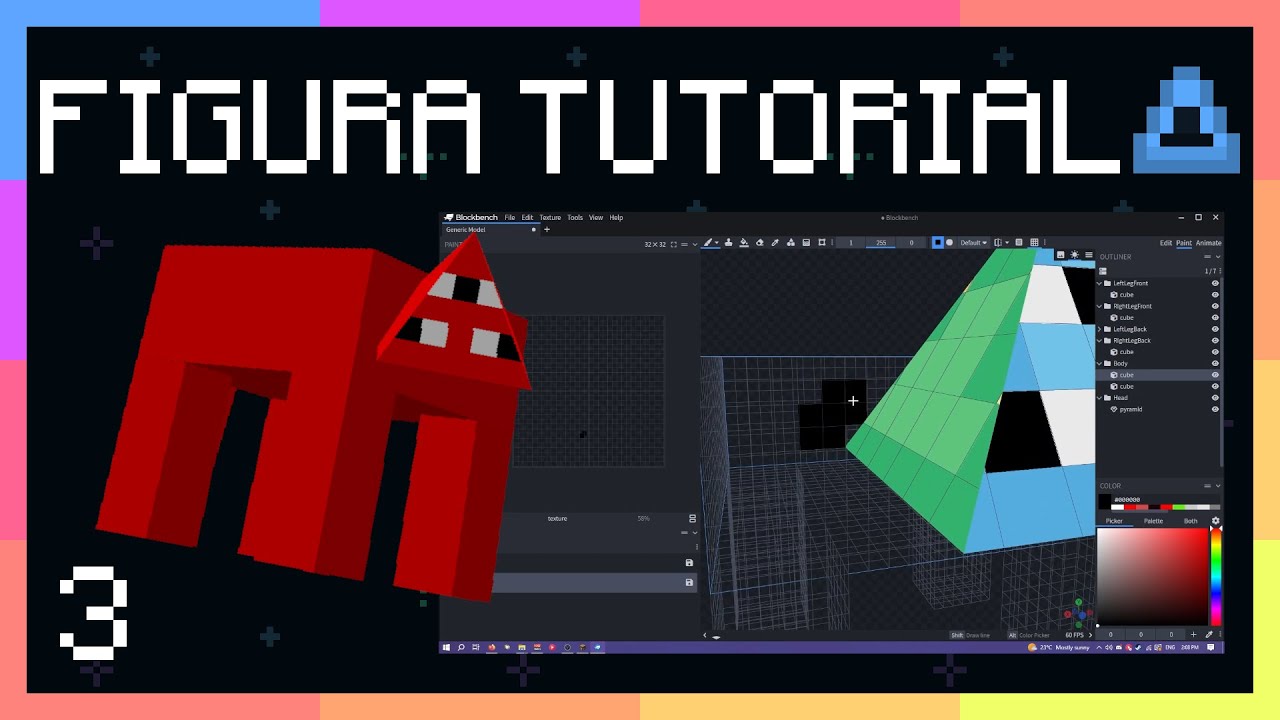Click the brush opacity field showing 255

[881, 242]
